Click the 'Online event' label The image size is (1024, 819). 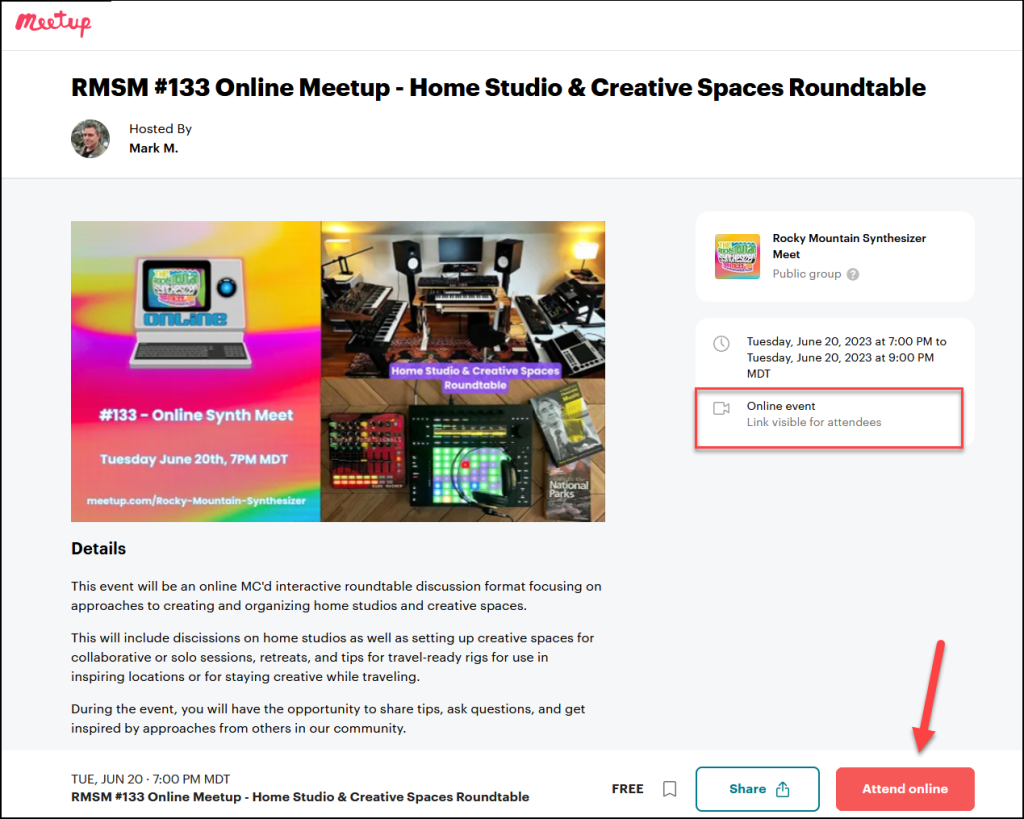coord(781,406)
